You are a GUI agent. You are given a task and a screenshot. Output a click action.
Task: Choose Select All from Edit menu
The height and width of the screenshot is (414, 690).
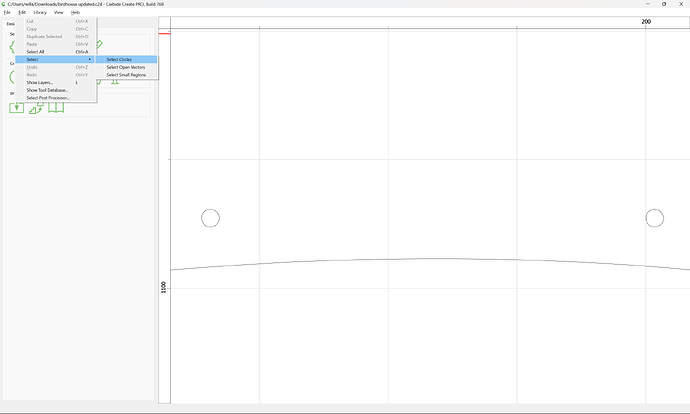[x=56, y=52]
